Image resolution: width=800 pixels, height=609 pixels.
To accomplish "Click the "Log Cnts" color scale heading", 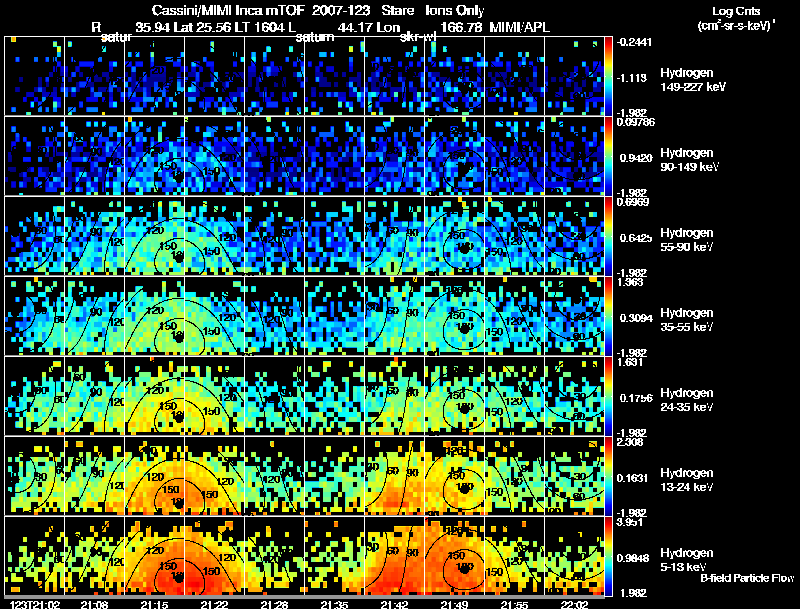I will click(x=736, y=11).
